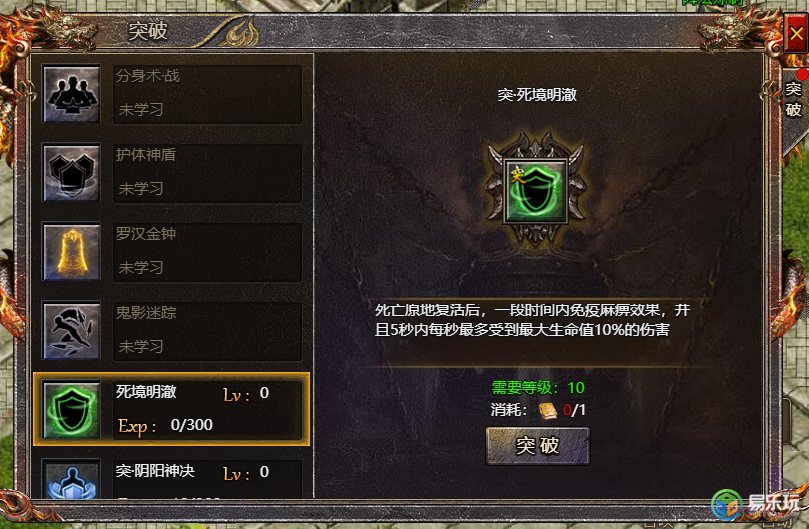Close the breakthrough window
809x529 pixels.
click(796, 34)
